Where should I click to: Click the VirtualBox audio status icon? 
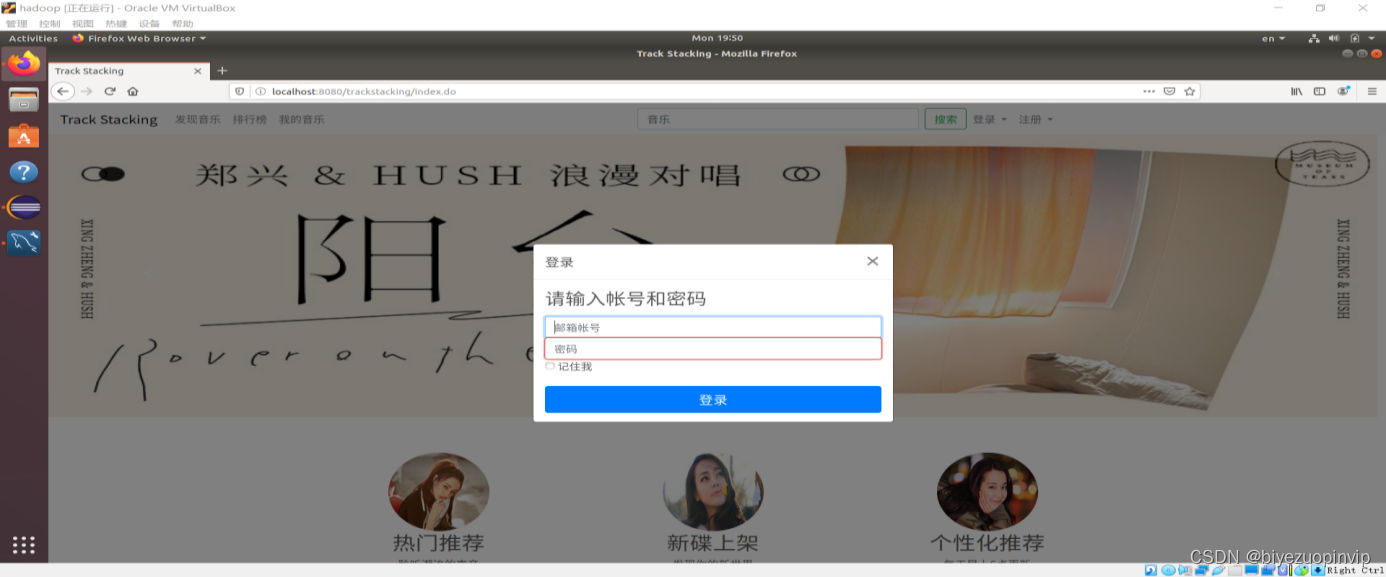pyautogui.click(x=1185, y=570)
